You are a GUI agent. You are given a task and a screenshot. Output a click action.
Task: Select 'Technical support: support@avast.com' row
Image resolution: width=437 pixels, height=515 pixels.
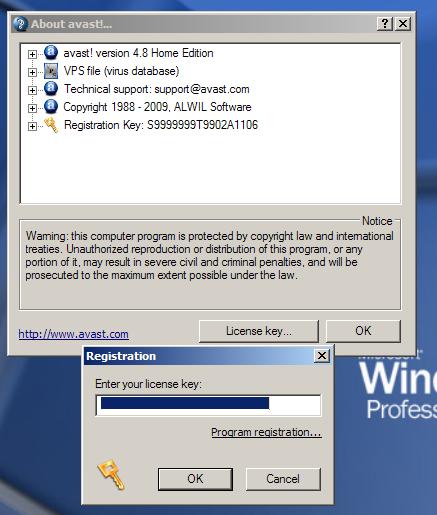coord(157,89)
